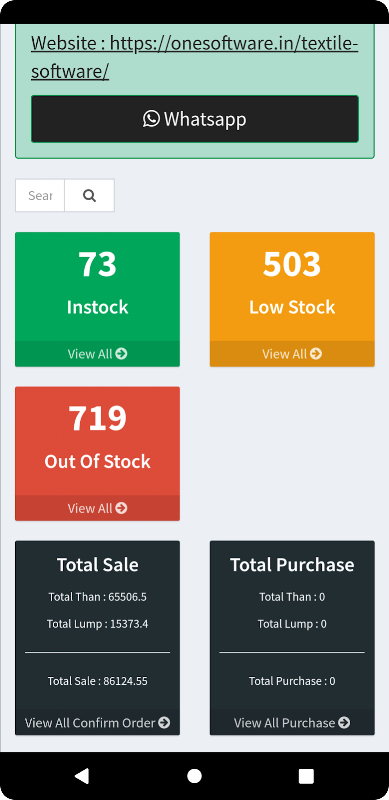Click the magnifying glass search icon
389x800 pixels.
pyautogui.click(x=89, y=195)
